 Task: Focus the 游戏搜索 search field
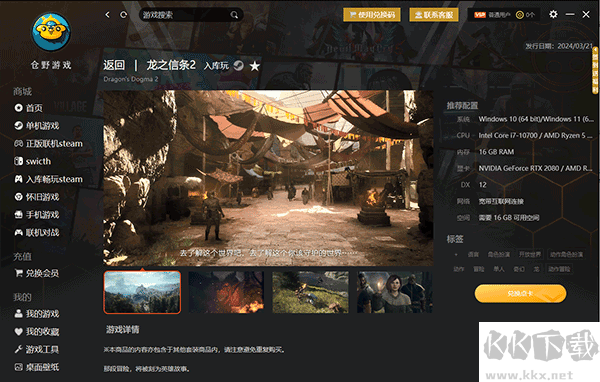coord(191,15)
